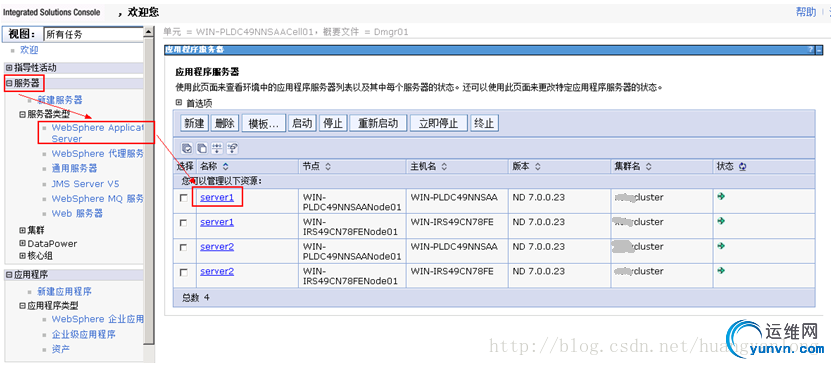Click the 立即停止 button
This screenshot has height=366, width=831.
439,123
